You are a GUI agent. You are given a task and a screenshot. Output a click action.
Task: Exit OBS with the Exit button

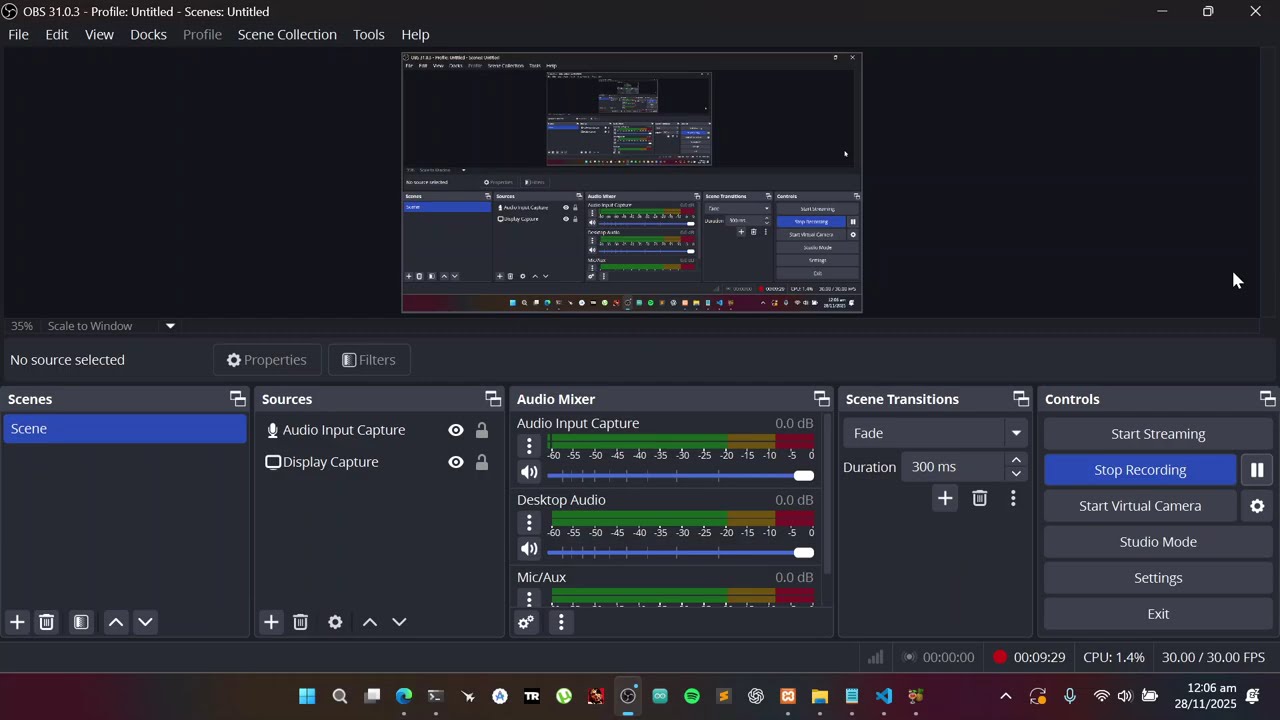pyautogui.click(x=1158, y=614)
